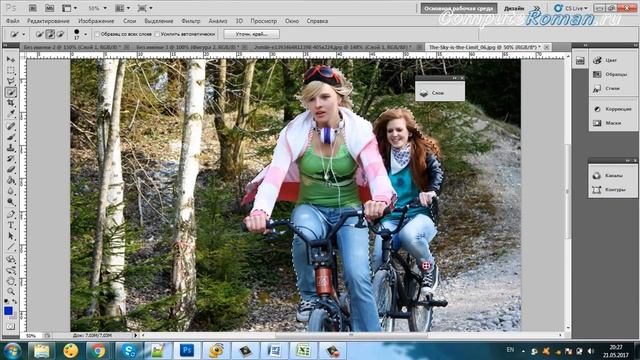Viewport: 640px width, 360px height.
Task: Open the Фильтр menu
Action: click(x=191, y=21)
